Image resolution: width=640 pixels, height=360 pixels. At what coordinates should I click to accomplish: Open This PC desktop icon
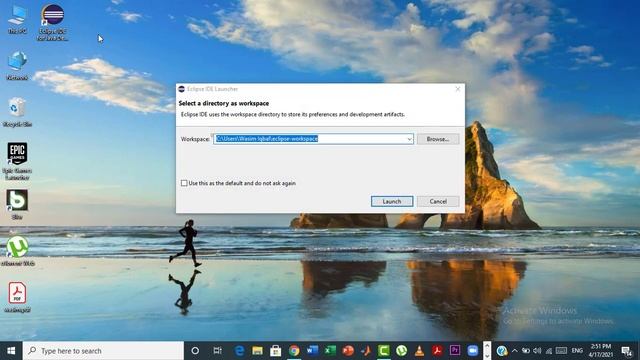(17, 19)
